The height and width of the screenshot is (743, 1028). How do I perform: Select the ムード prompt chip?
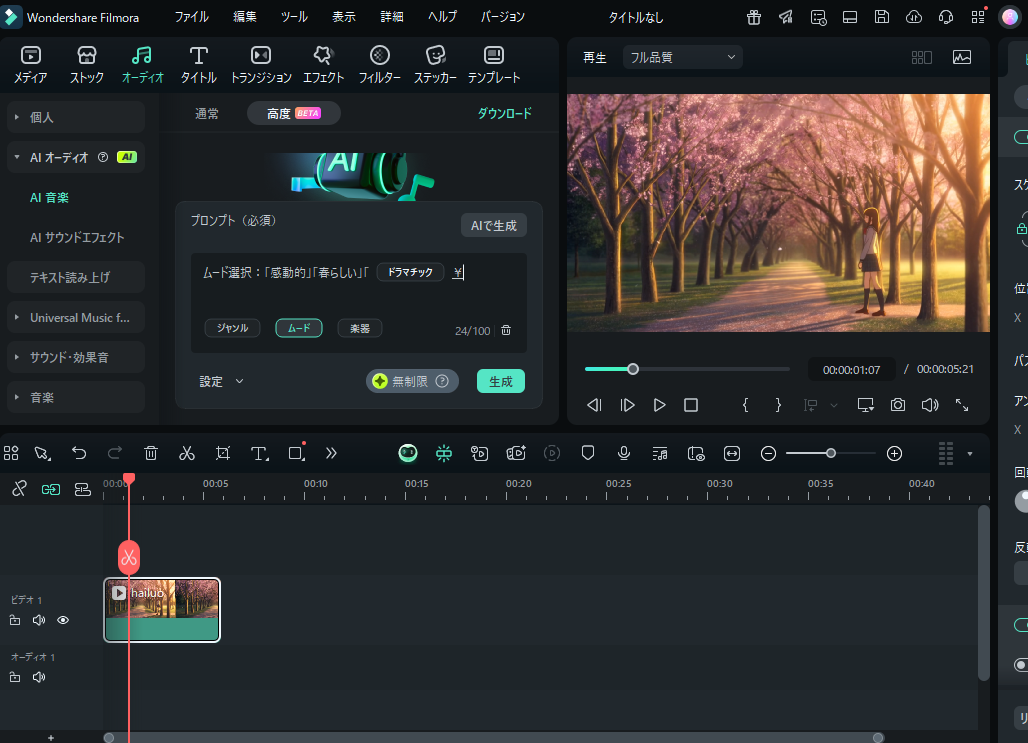(299, 328)
